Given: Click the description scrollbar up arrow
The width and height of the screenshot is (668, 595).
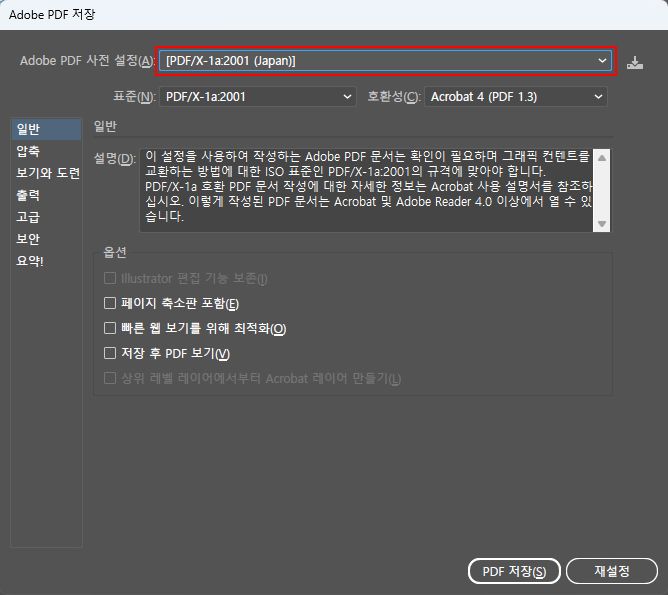Looking at the screenshot, I should (601, 158).
